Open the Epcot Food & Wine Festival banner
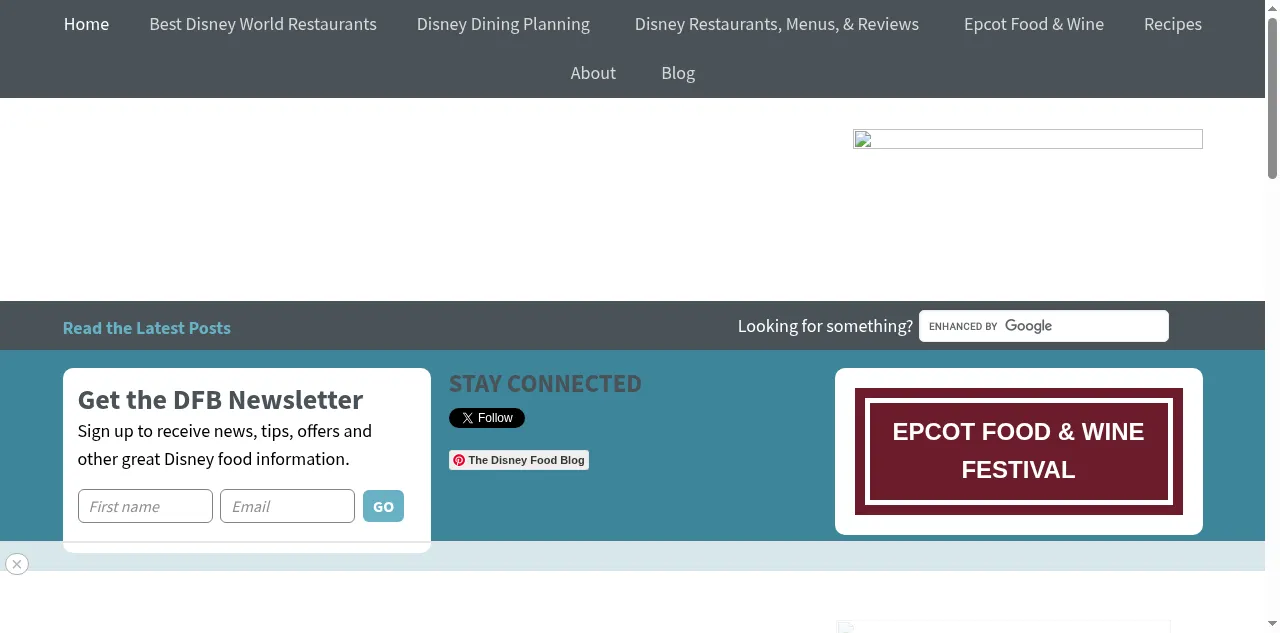Image resolution: width=1280 pixels, height=633 pixels. [x=1019, y=451]
